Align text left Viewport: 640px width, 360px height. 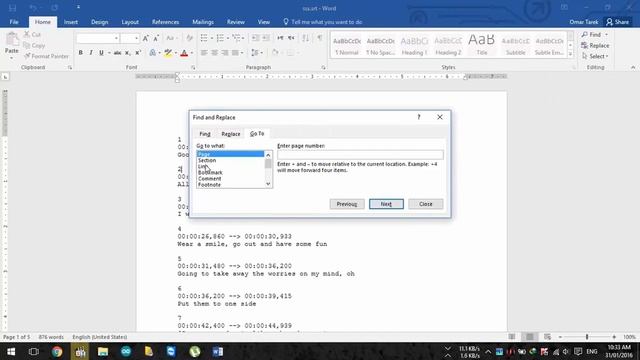point(204,53)
